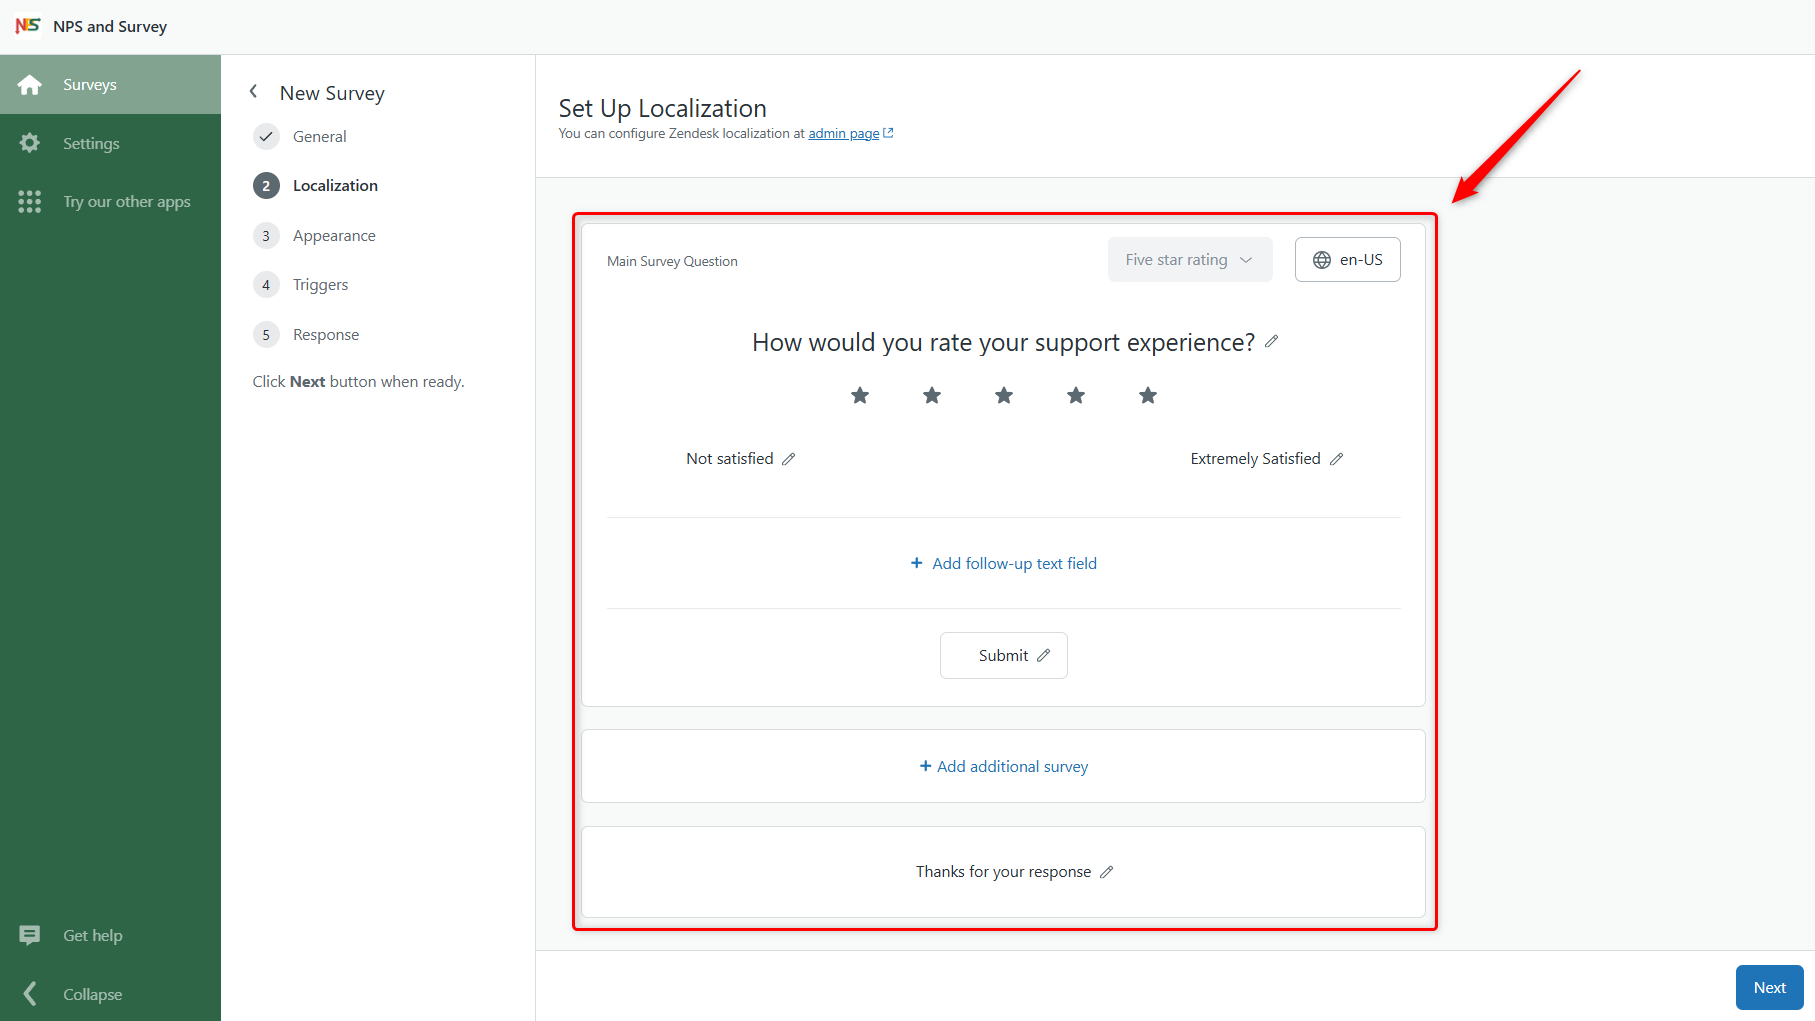Edit the main survey question via pencil icon
The height and width of the screenshot is (1021, 1815).
(x=1271, y=342)
